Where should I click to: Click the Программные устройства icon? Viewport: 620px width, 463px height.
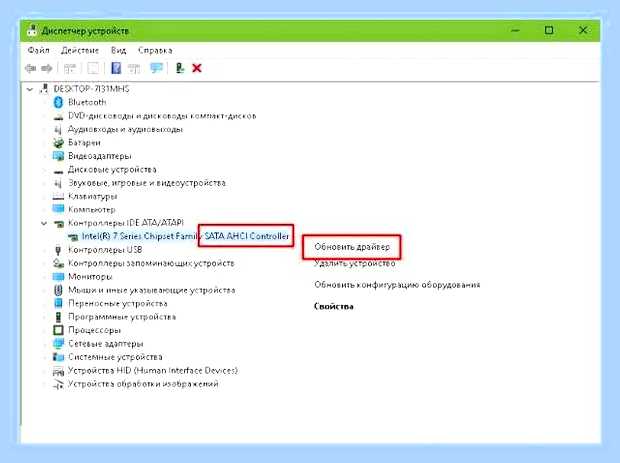pos(58,317)
